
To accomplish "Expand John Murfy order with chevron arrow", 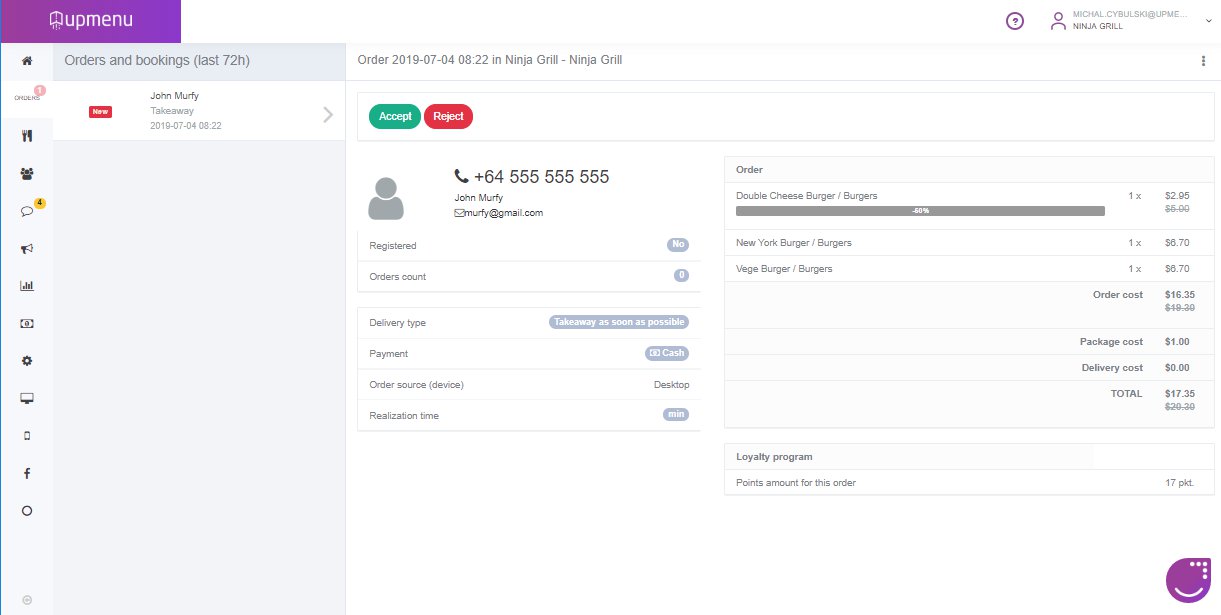I will click(327, 114).
